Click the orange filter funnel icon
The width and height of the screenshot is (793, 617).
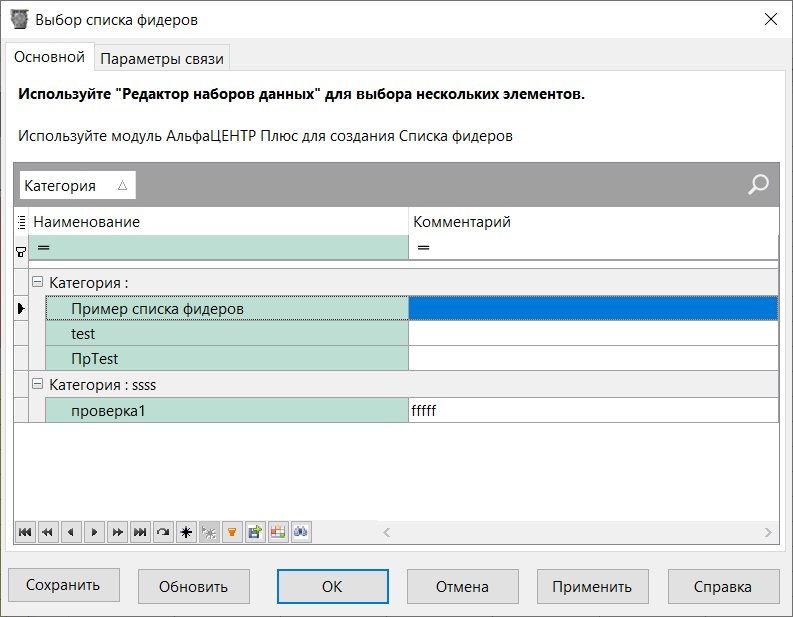tap(232, 533)
